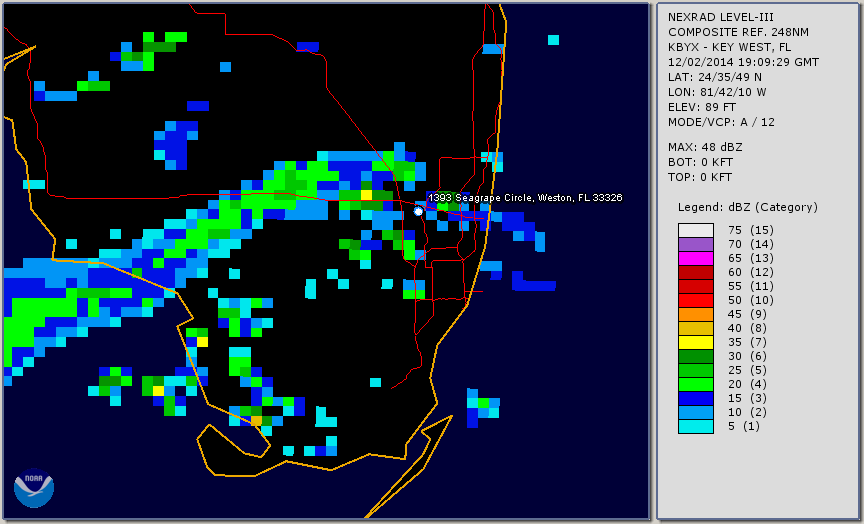Click the NOAA logo on the map

click(34, 488)
